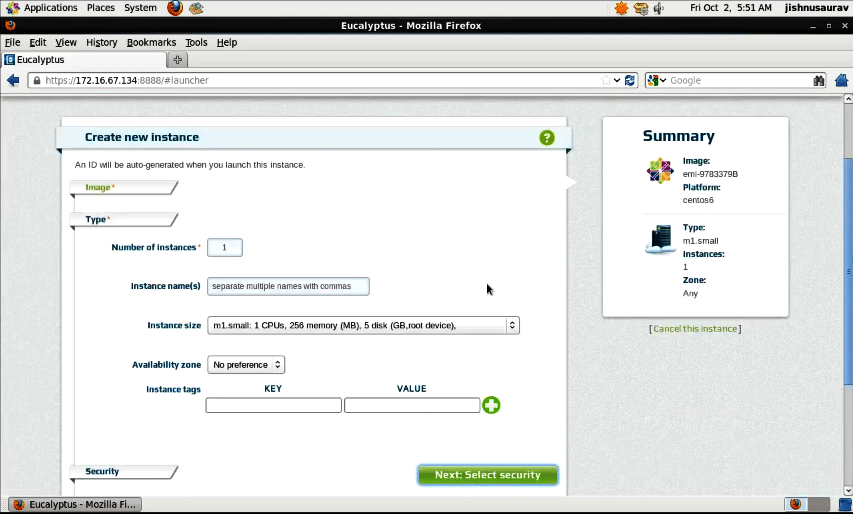The width and height of the screenshot is (853, 514).
Task: Click the browser back arrow button
Action: tap(13, 80)
